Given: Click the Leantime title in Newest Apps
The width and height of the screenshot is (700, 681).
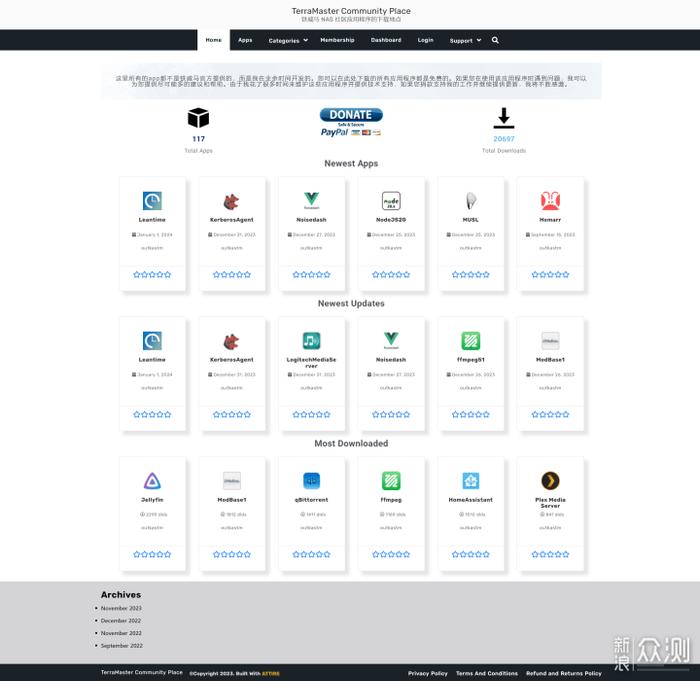Looking at the screenshot, I should click(x=152, y=220).
